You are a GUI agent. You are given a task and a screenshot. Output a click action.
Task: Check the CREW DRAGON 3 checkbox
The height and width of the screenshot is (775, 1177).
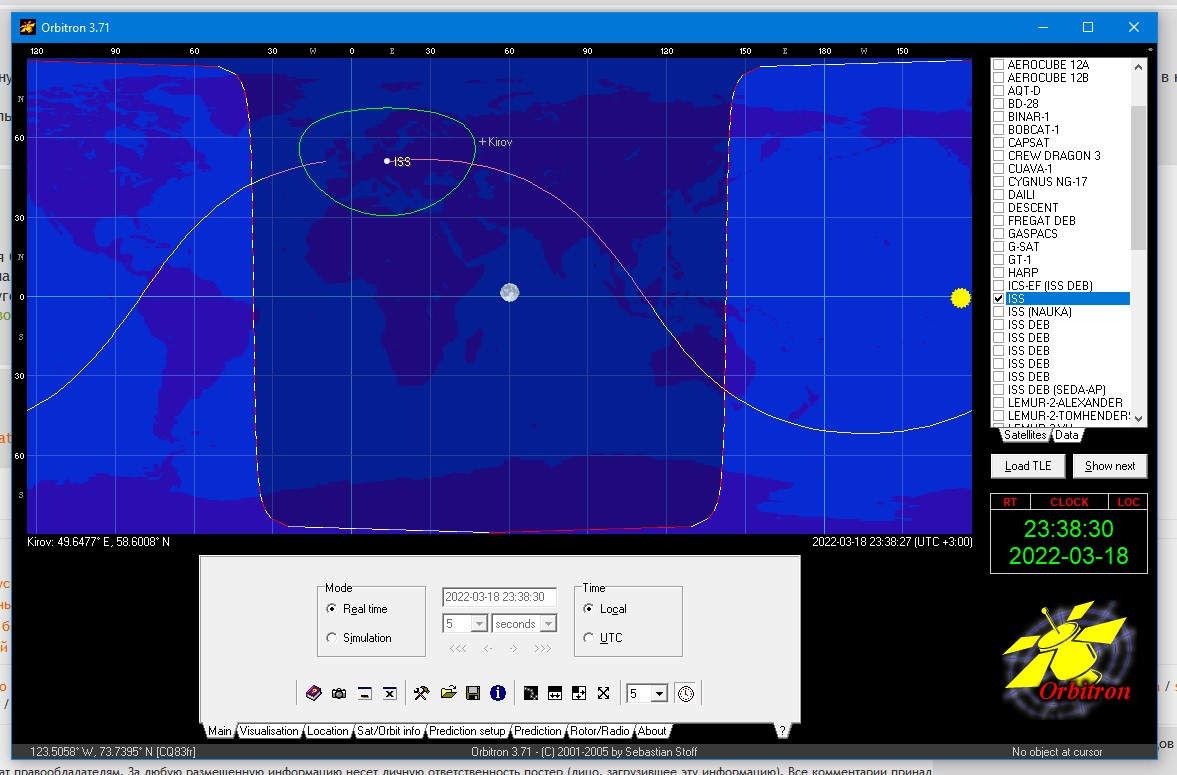tap(998, 155)
